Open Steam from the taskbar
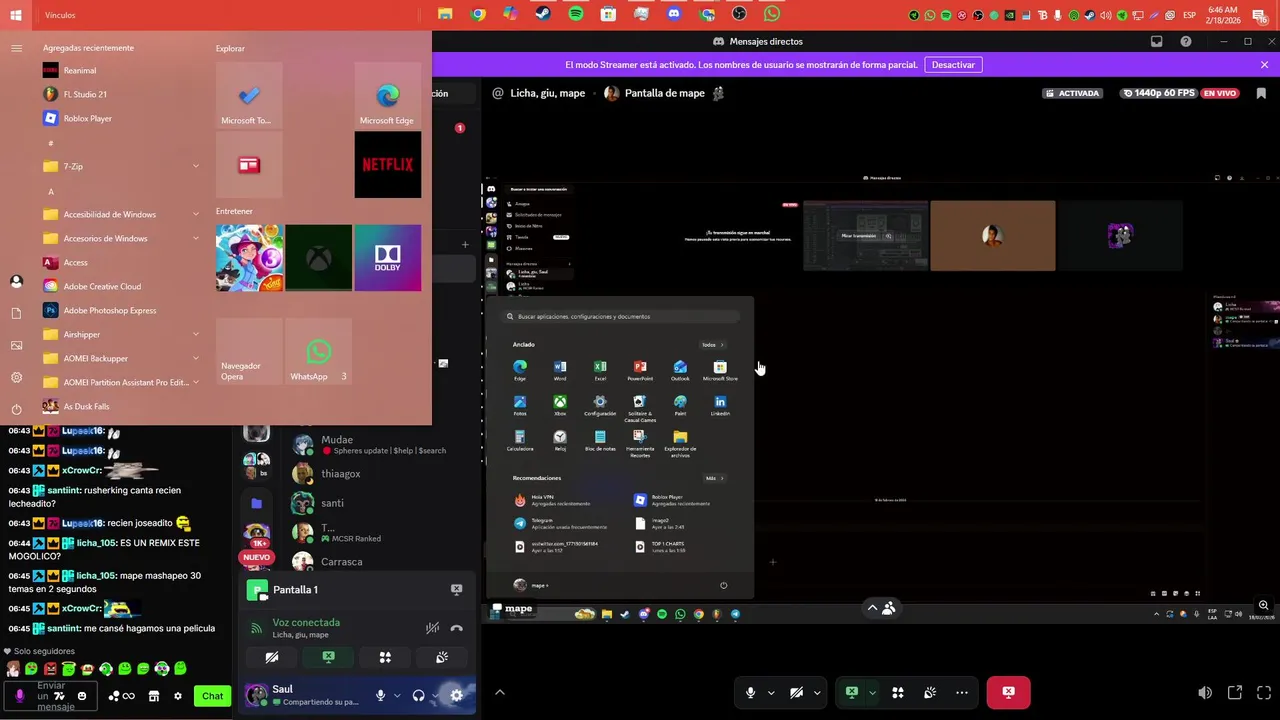This screenshot has height=720, width=1280. 543,14
